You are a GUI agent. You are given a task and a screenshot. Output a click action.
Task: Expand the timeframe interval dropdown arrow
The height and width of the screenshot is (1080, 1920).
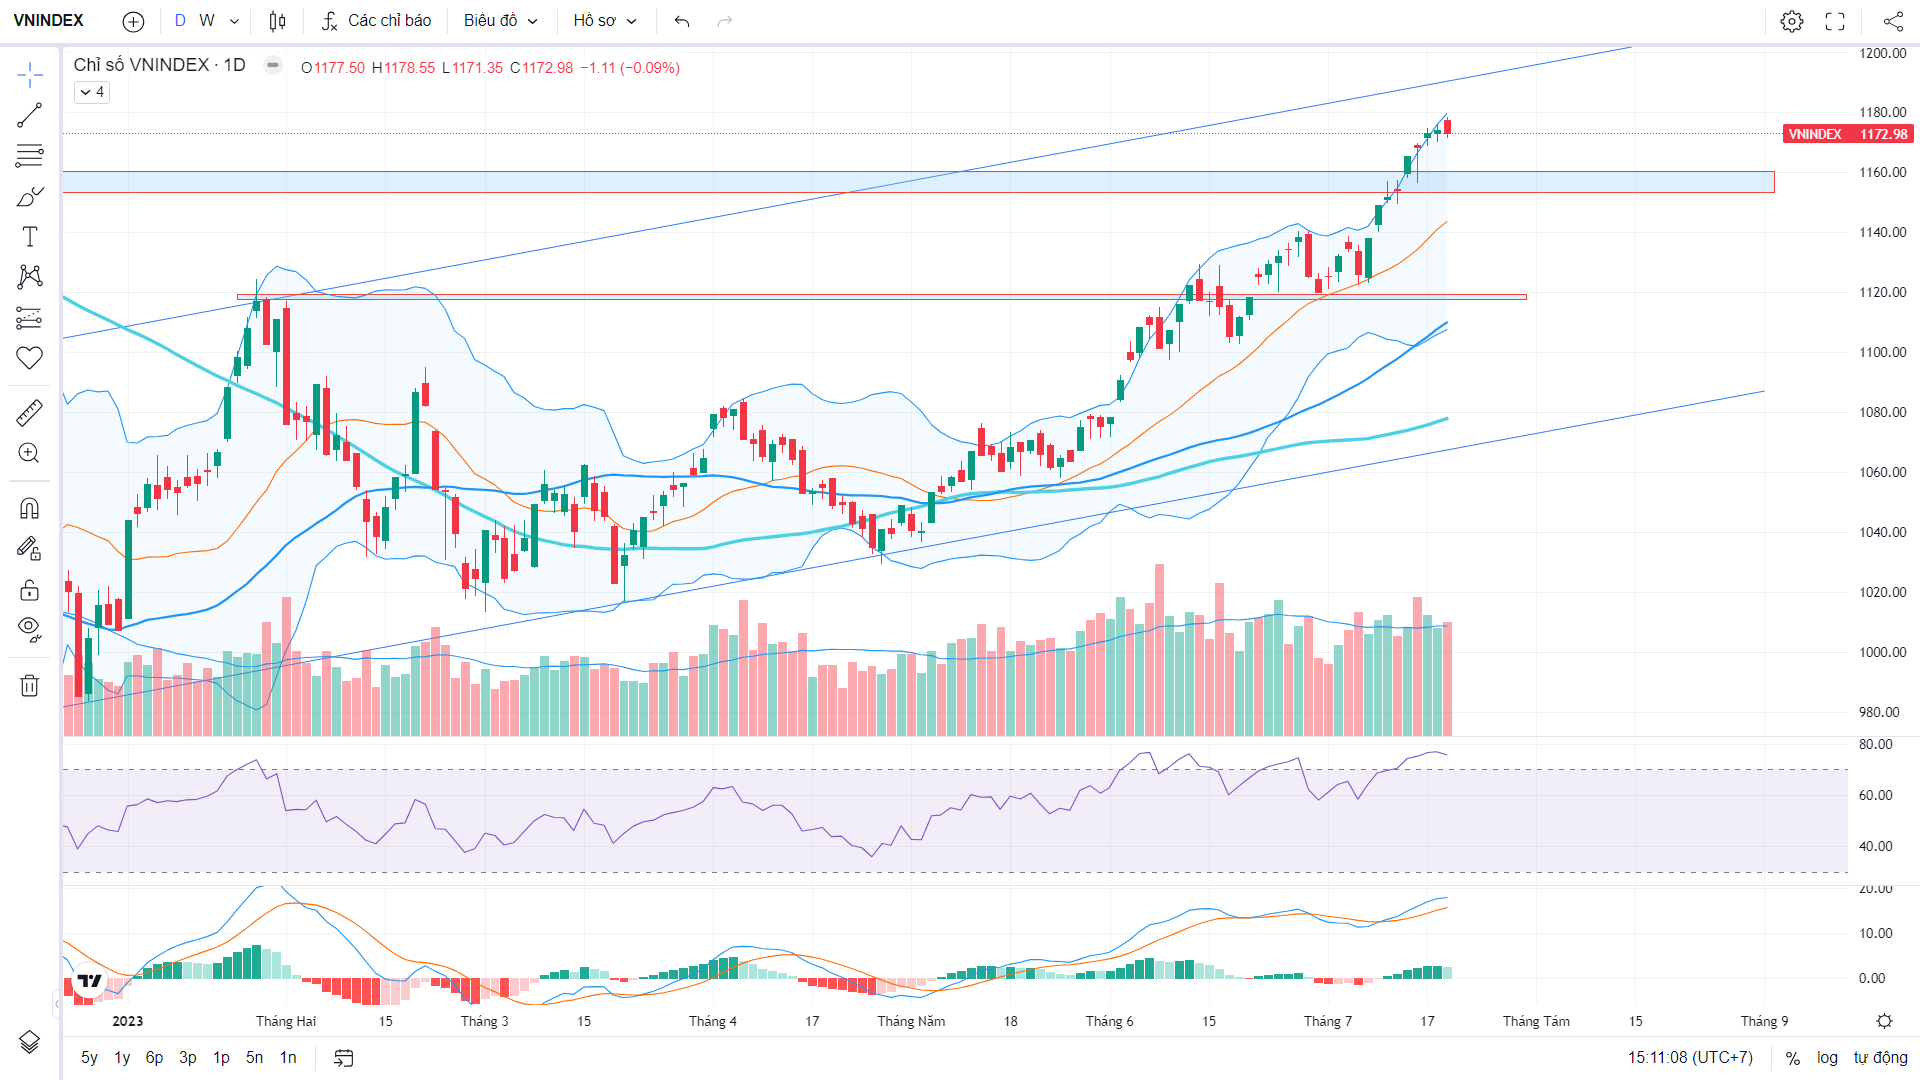tap(234, 21)
